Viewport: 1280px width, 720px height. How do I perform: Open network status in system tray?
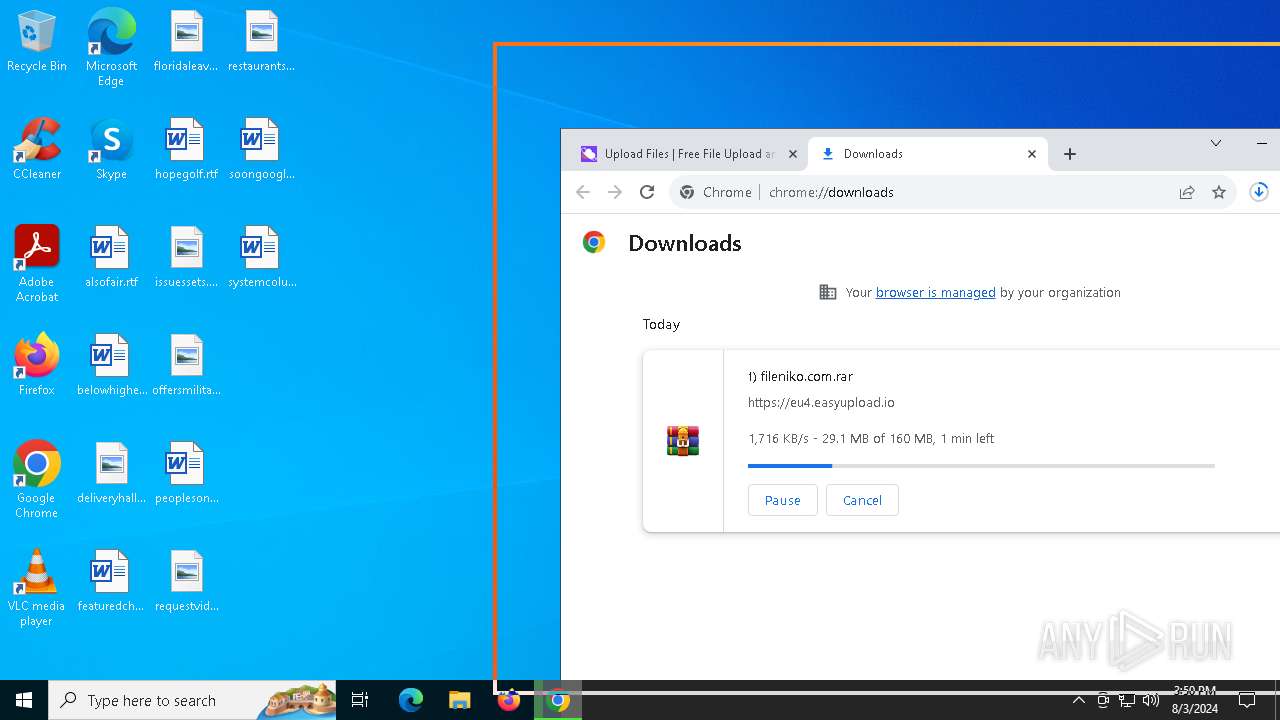1127,700
